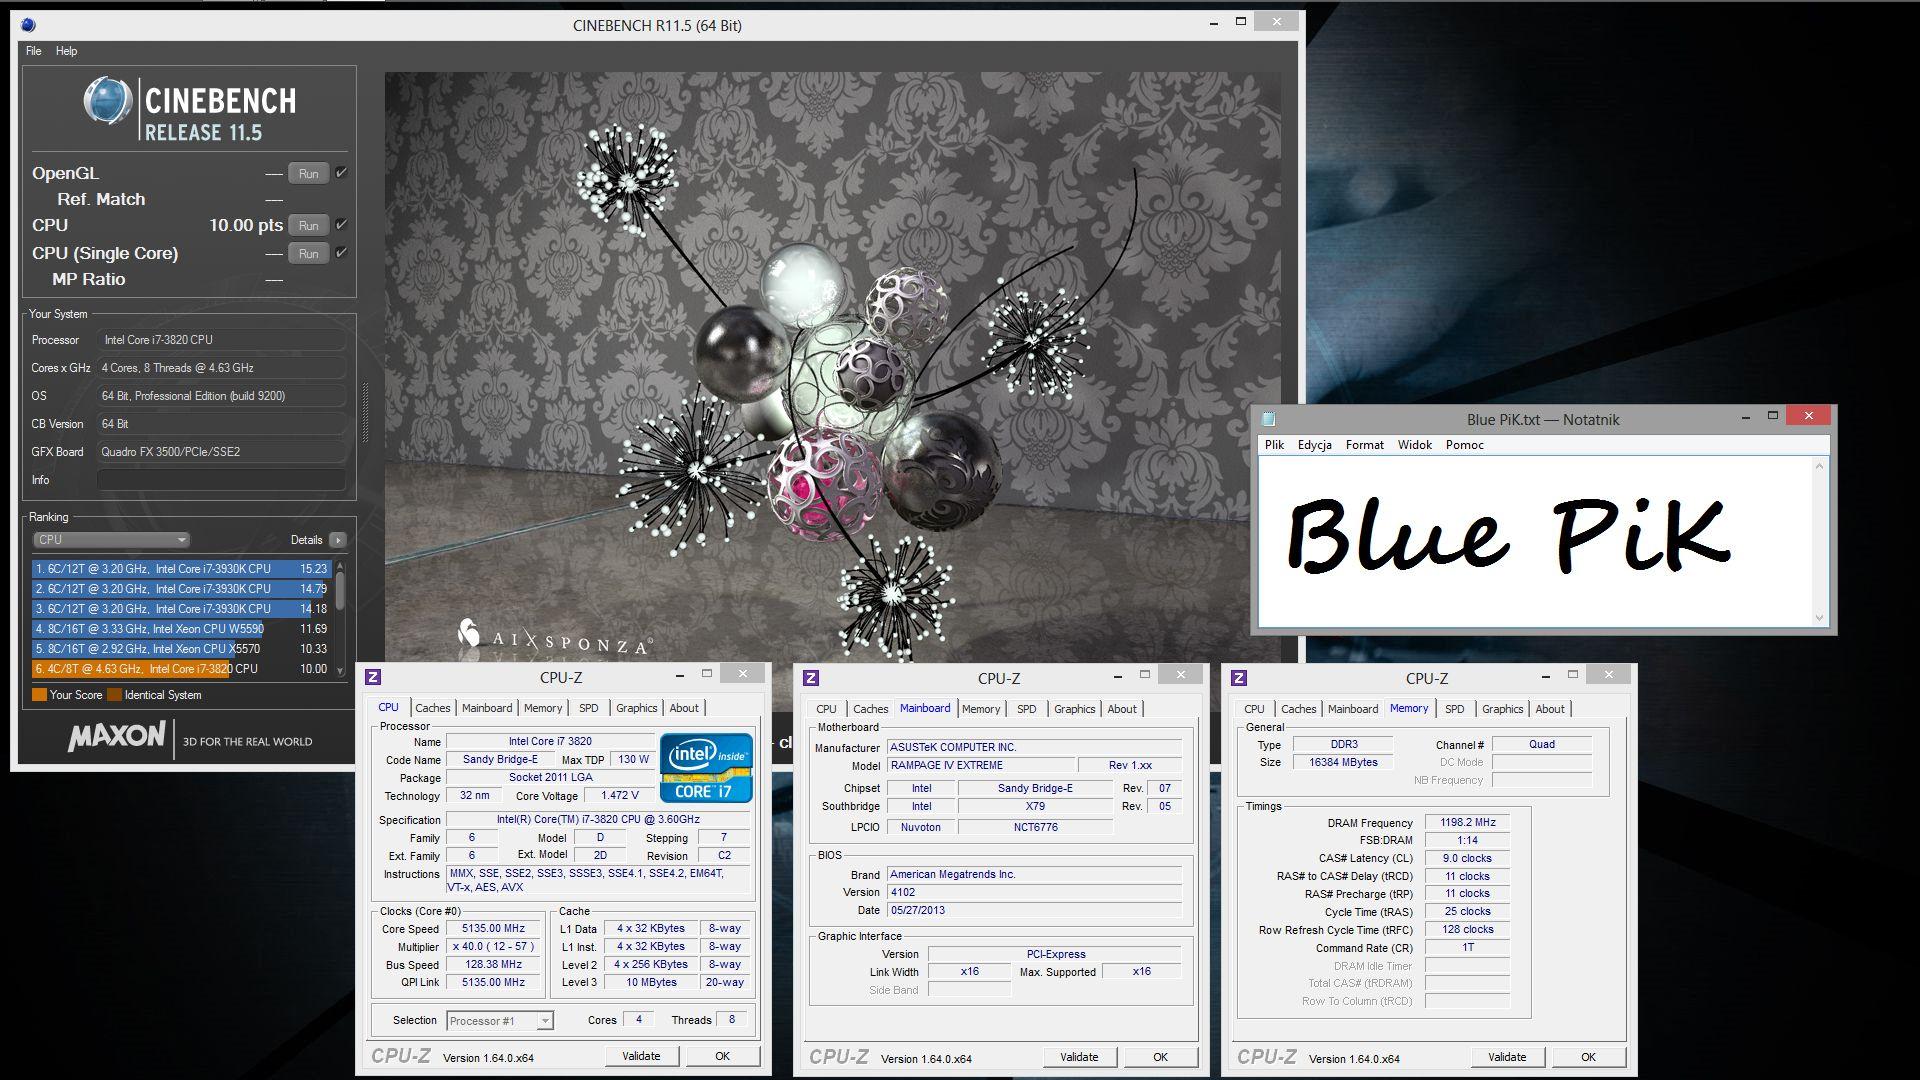1920x1080 pixels.
Task: Click Validate in the Mainboard CPU-Z window
Action: tap(1079, 1057)
